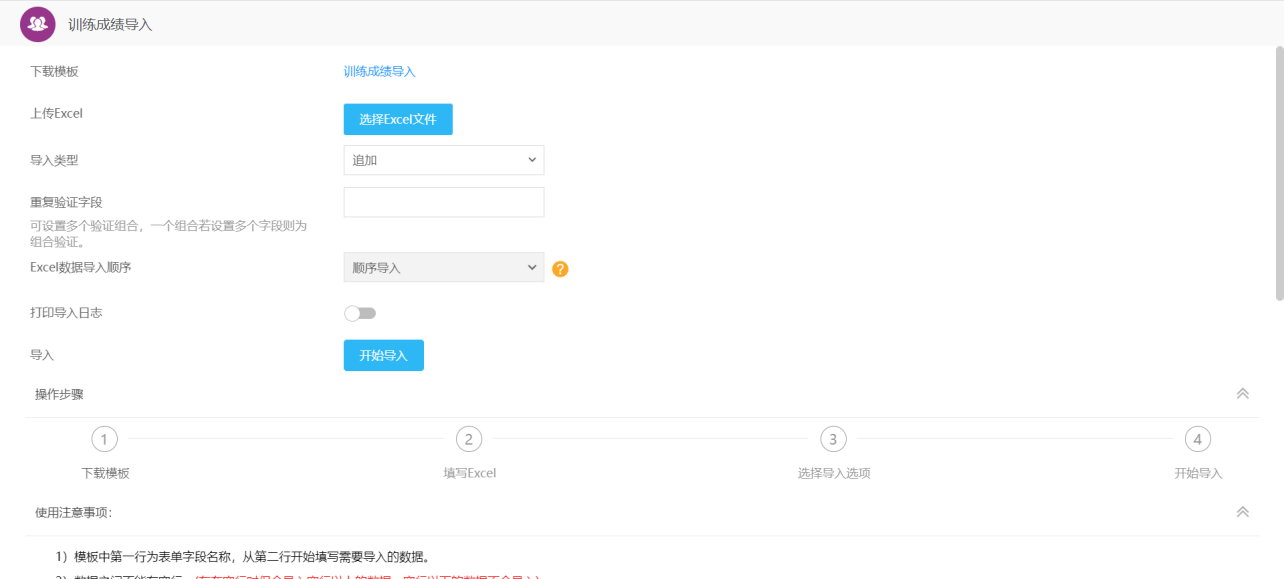Viewport: 1284px width, 579px height.
Task: Click the purple group icon in the header
Action: click(37, 22)
